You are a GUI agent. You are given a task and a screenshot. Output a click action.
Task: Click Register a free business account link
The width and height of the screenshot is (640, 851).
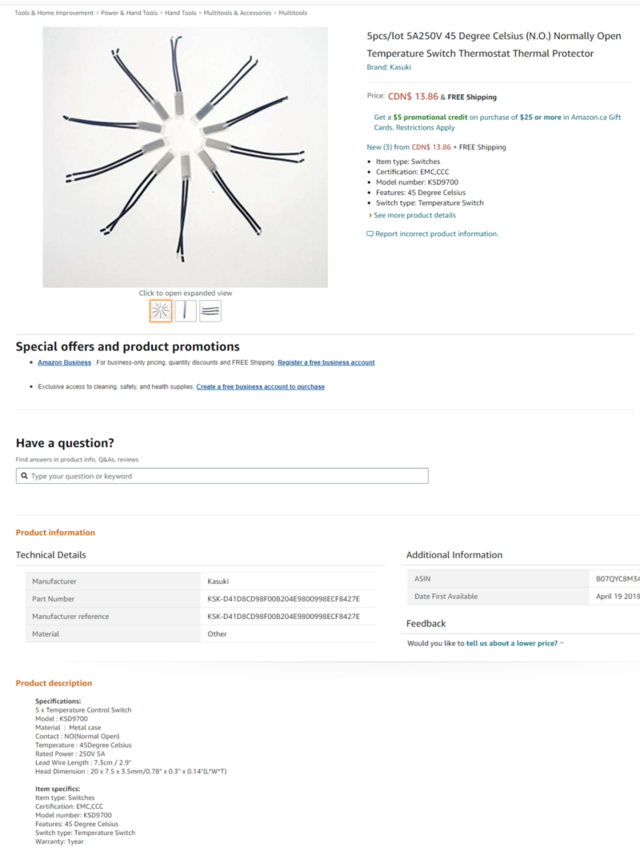[326, 363]
